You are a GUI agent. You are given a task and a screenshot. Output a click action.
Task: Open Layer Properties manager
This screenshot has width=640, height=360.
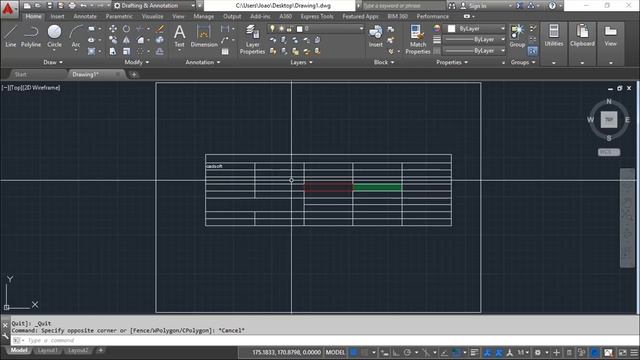click(252, 40)
